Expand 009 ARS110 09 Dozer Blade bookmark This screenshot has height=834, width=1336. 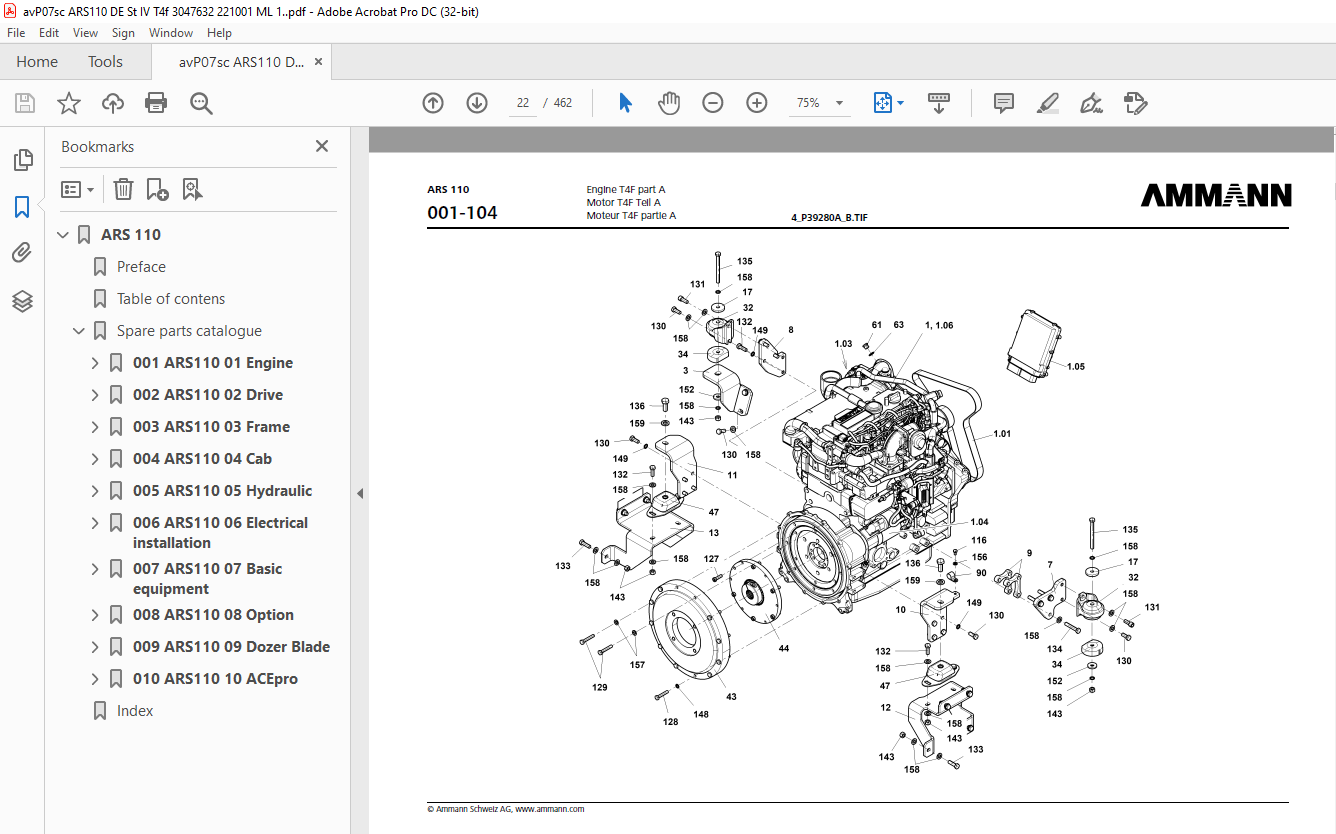tap(96, 647)
